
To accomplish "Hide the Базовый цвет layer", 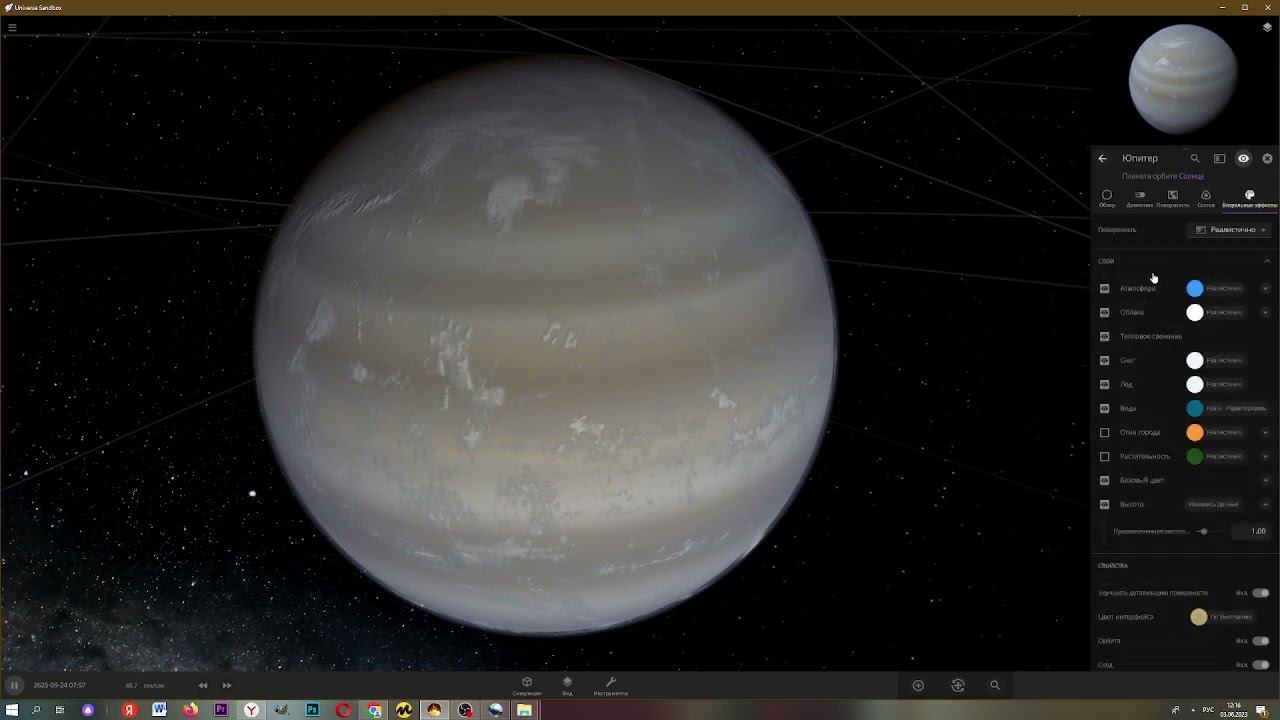I will tap(1105, 480).
